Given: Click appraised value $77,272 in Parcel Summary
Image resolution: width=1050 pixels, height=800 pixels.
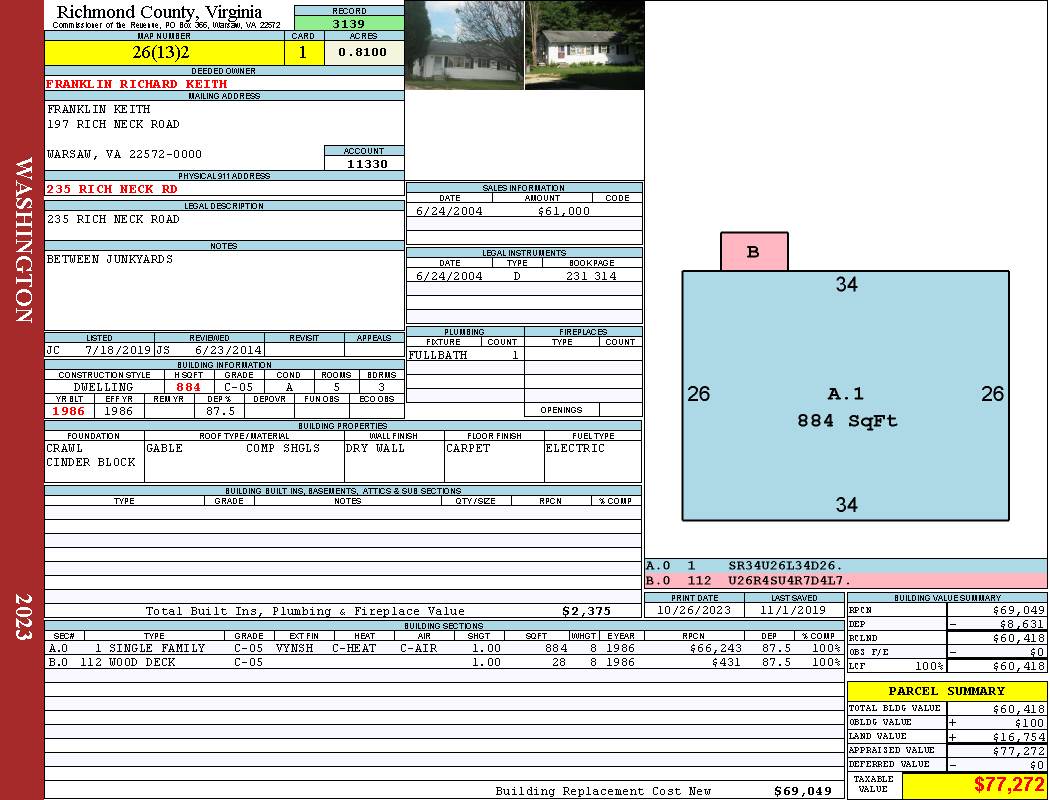Looking at the screenshot, I should (x=1019, y=751).
